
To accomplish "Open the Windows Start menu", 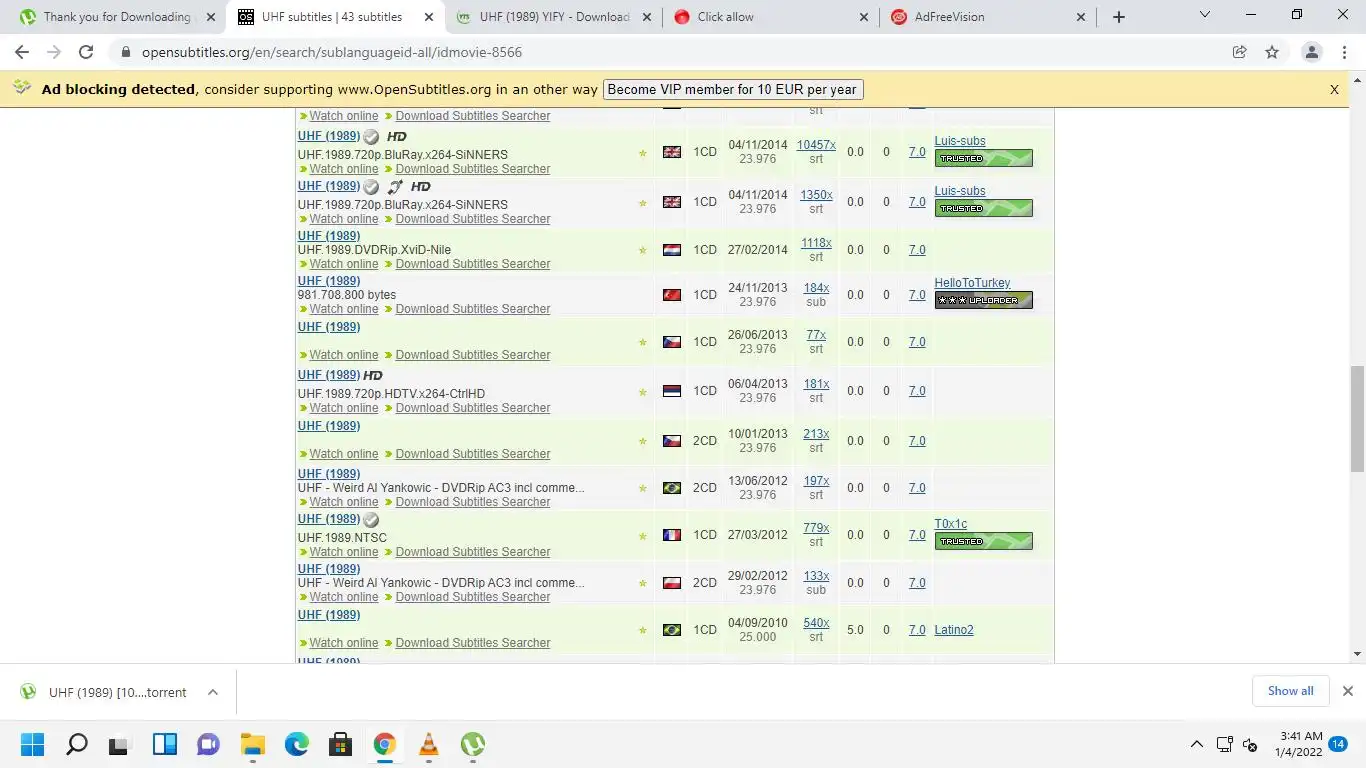I will coord(32,744).
